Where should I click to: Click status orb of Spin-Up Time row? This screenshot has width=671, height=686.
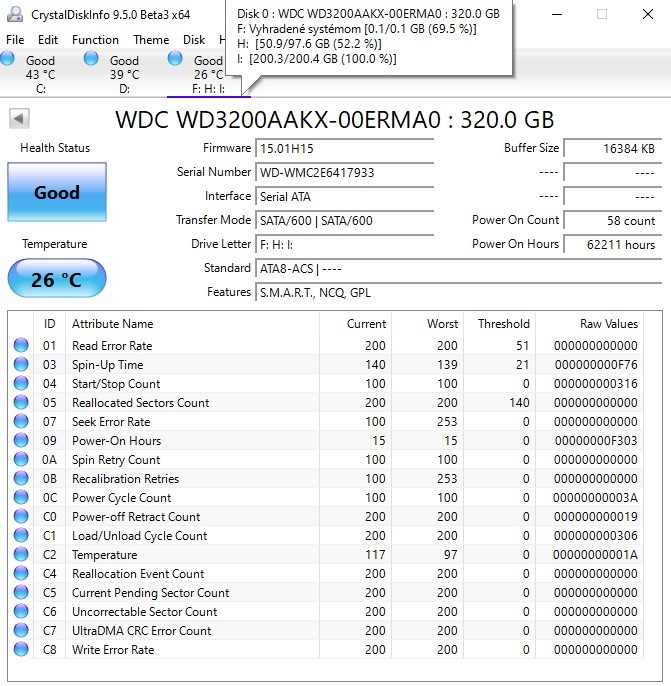click(x=21, y=364)
